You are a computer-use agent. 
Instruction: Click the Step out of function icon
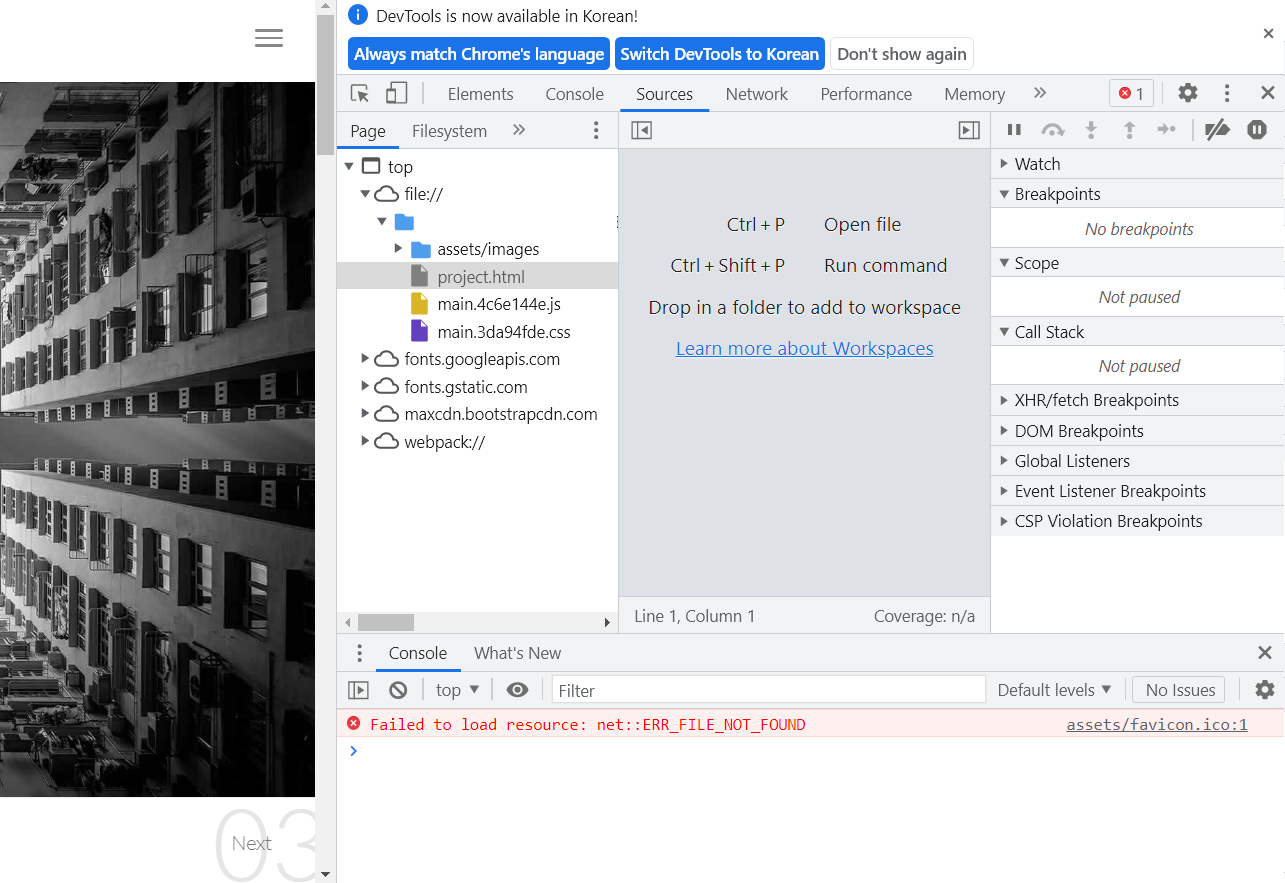1129,129
